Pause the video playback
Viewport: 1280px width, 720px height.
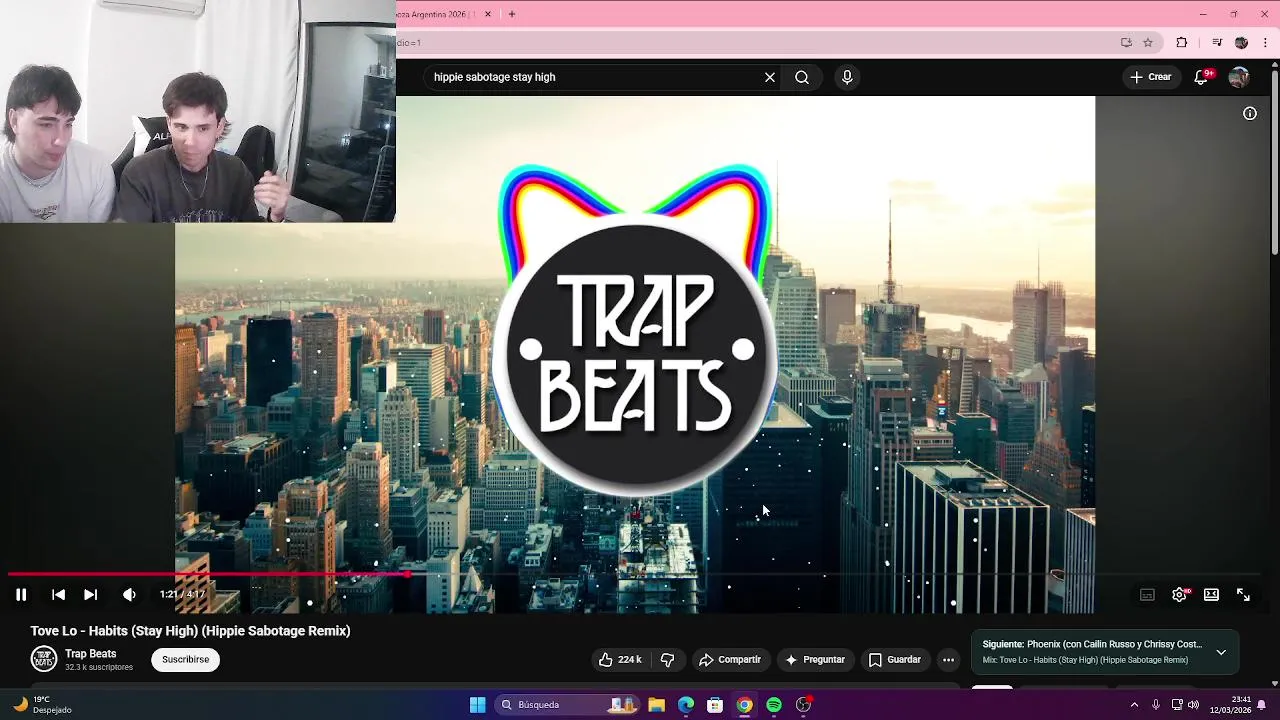pos(21,594)
